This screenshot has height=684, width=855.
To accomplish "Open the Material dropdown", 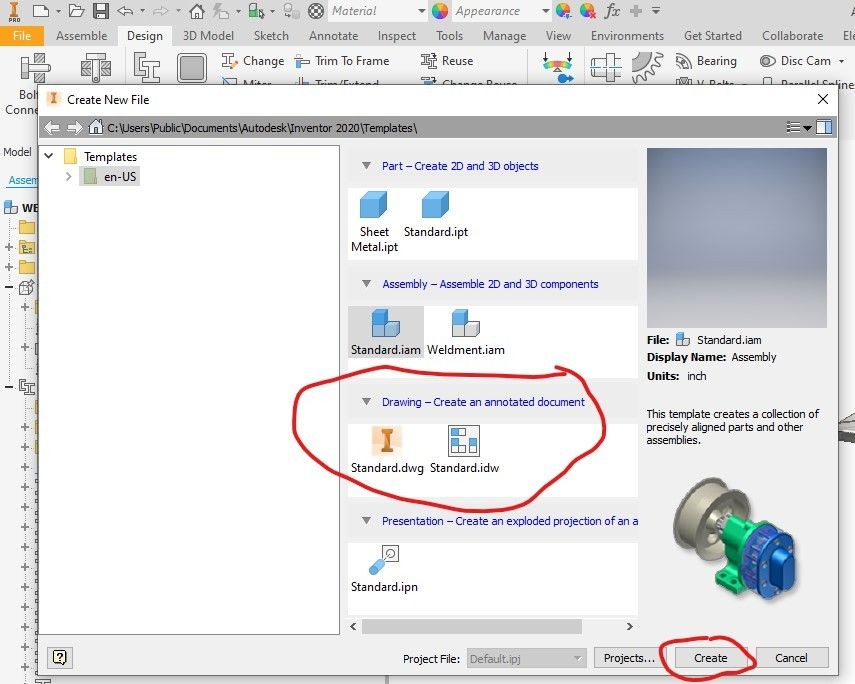I will tap(421, 11).
